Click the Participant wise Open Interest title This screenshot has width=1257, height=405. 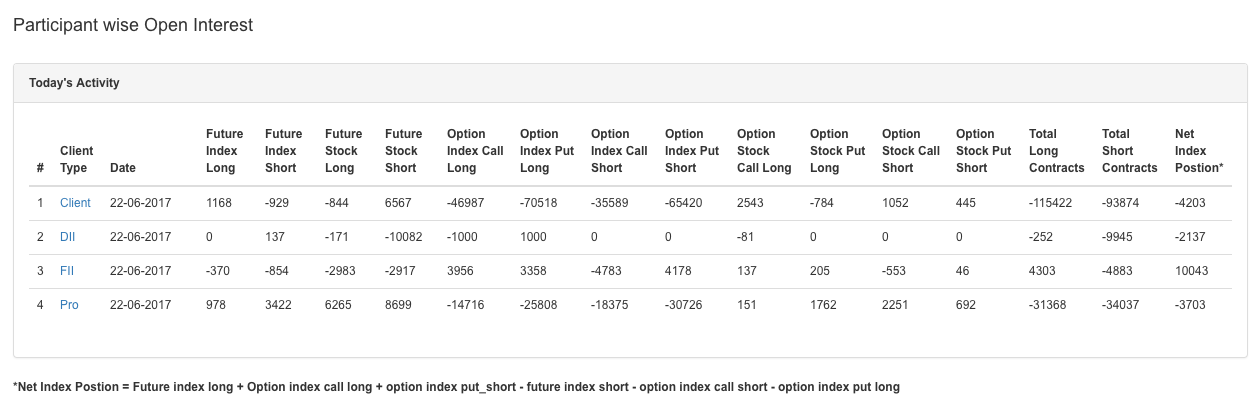pyautogui.click(x=133, y=25)
